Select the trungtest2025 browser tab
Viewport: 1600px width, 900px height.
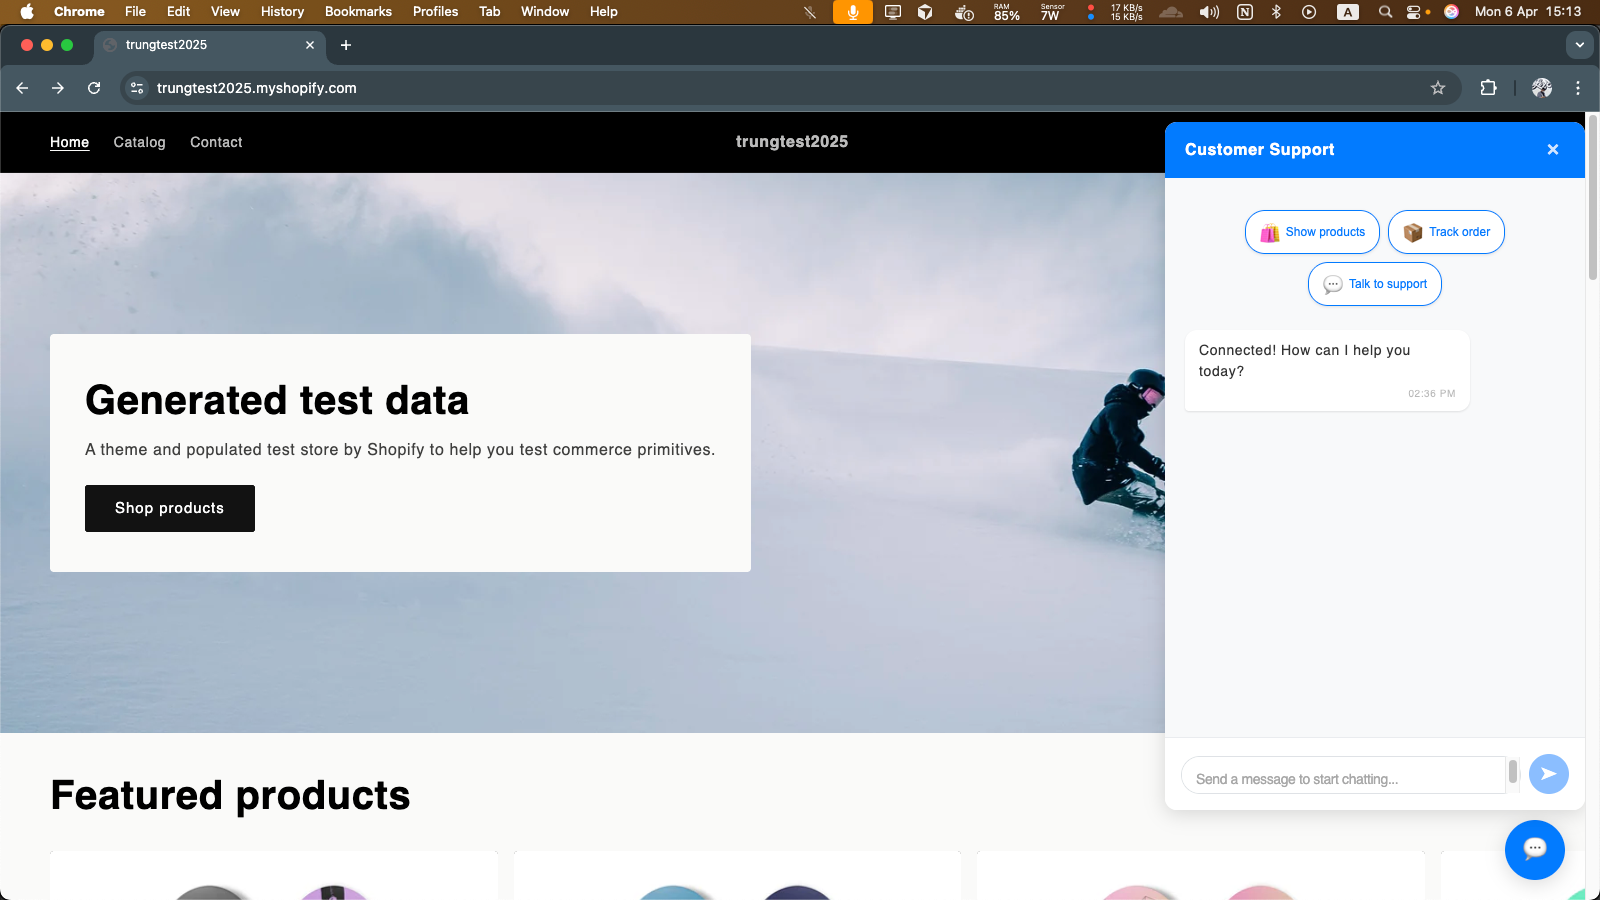(210, 45)
